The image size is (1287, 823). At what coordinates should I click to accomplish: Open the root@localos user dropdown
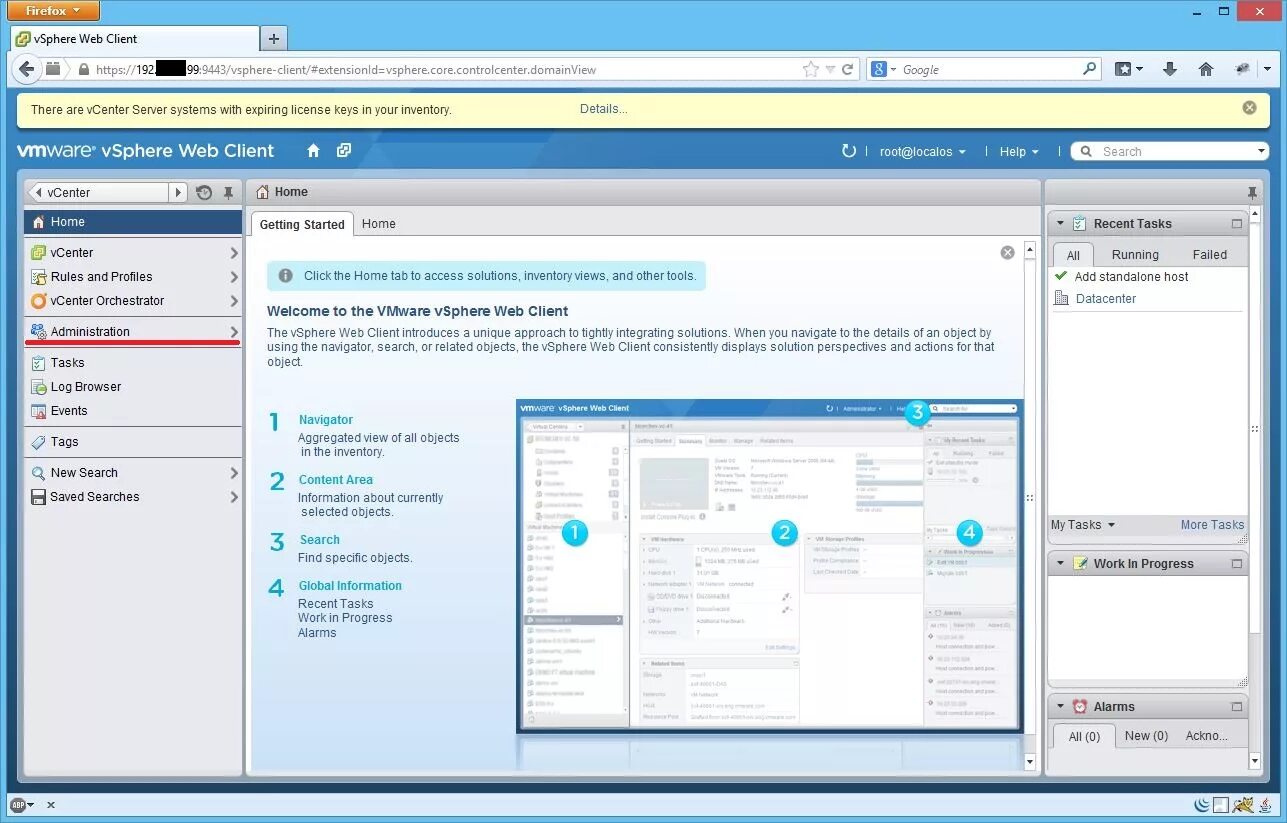click(922, 151)
